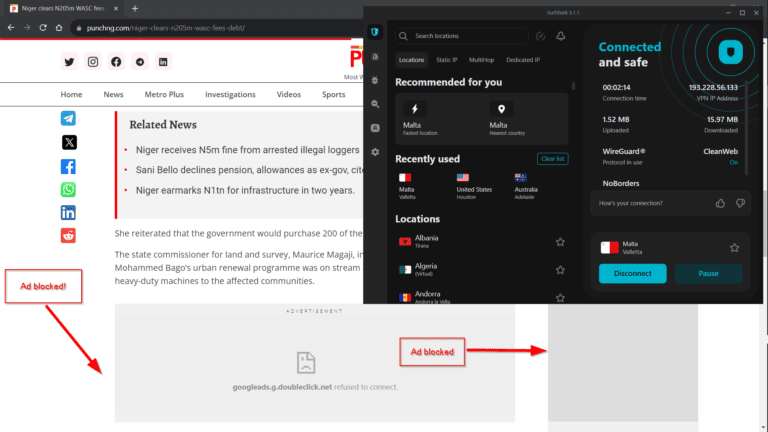
Task: Give thumbs down for connection quality
Action: (740, 203)
